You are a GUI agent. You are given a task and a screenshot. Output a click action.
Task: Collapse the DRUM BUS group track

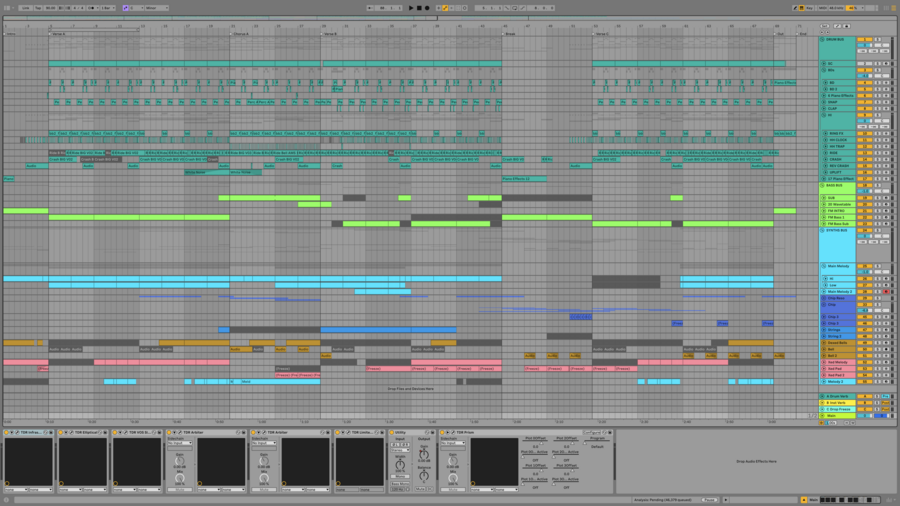823,39
